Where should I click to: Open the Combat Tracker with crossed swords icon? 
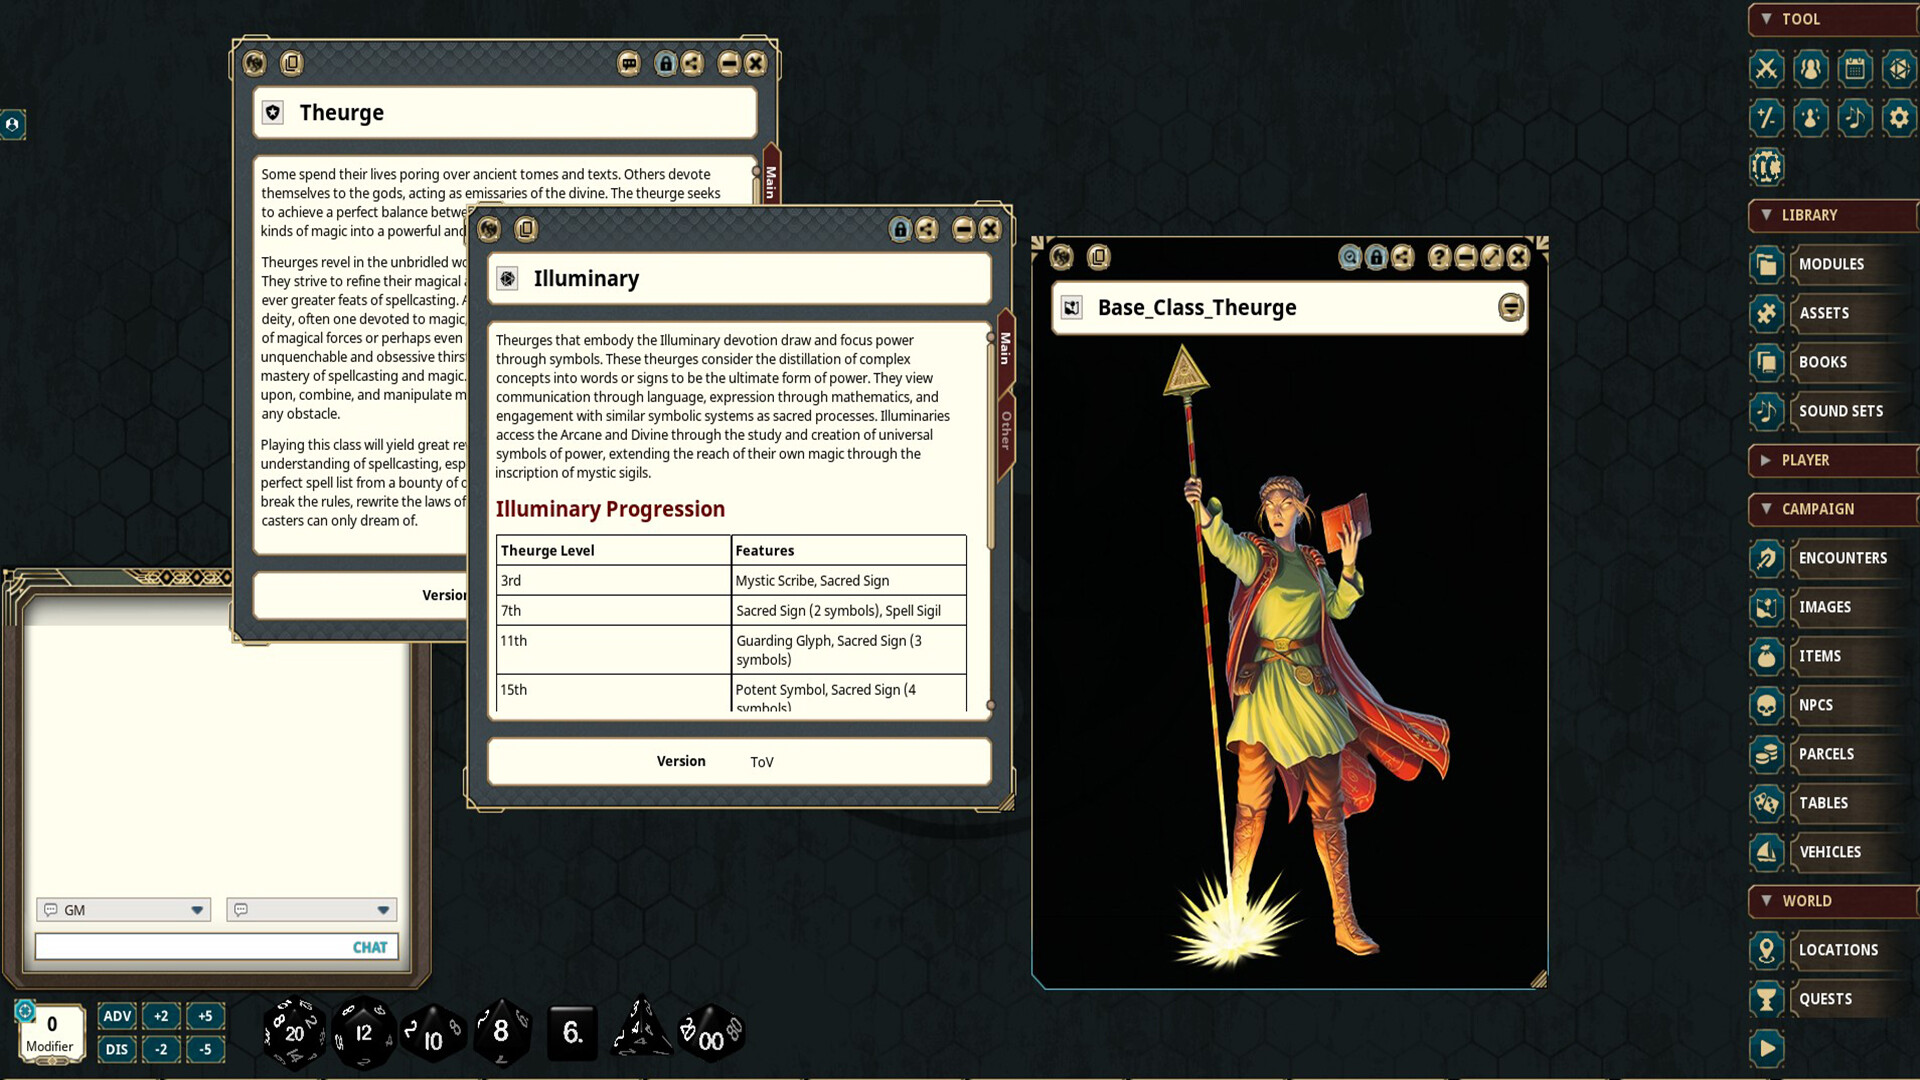(1768, 69)
